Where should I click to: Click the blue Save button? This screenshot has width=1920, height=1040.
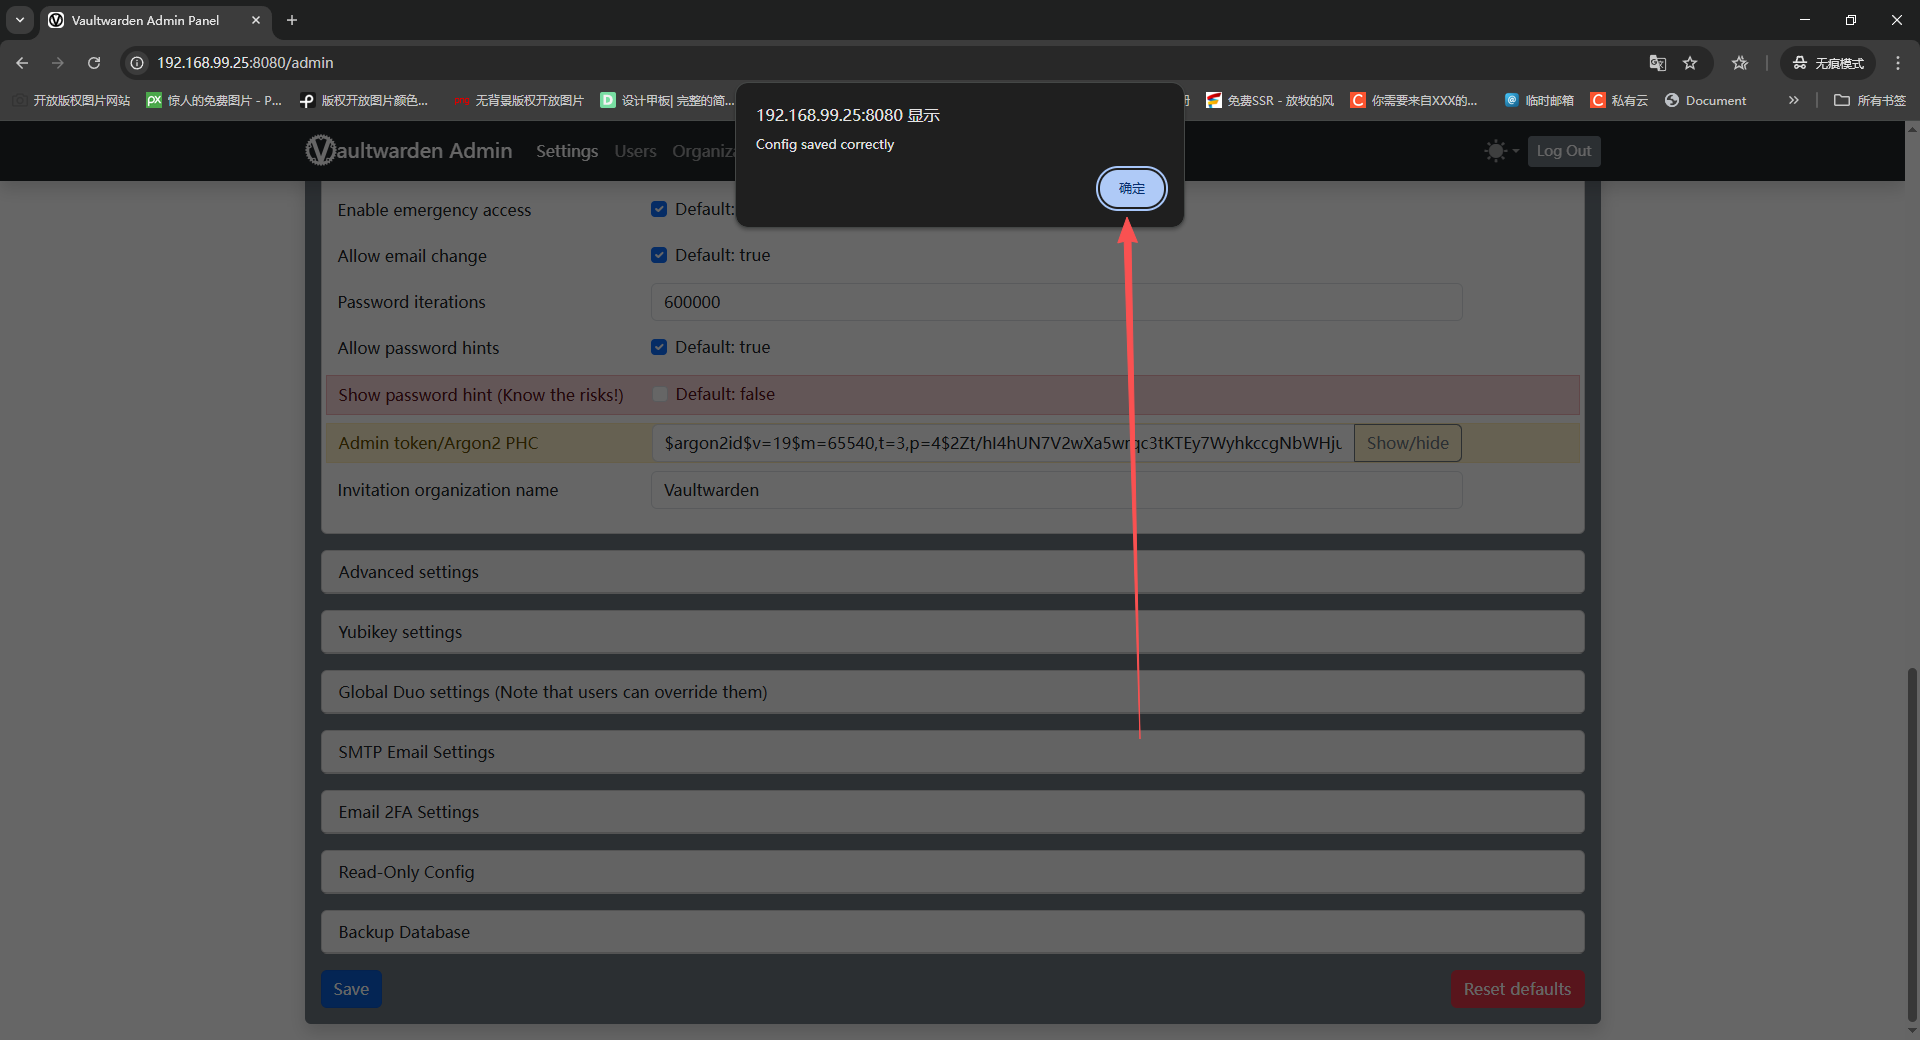tap(351, 989)
